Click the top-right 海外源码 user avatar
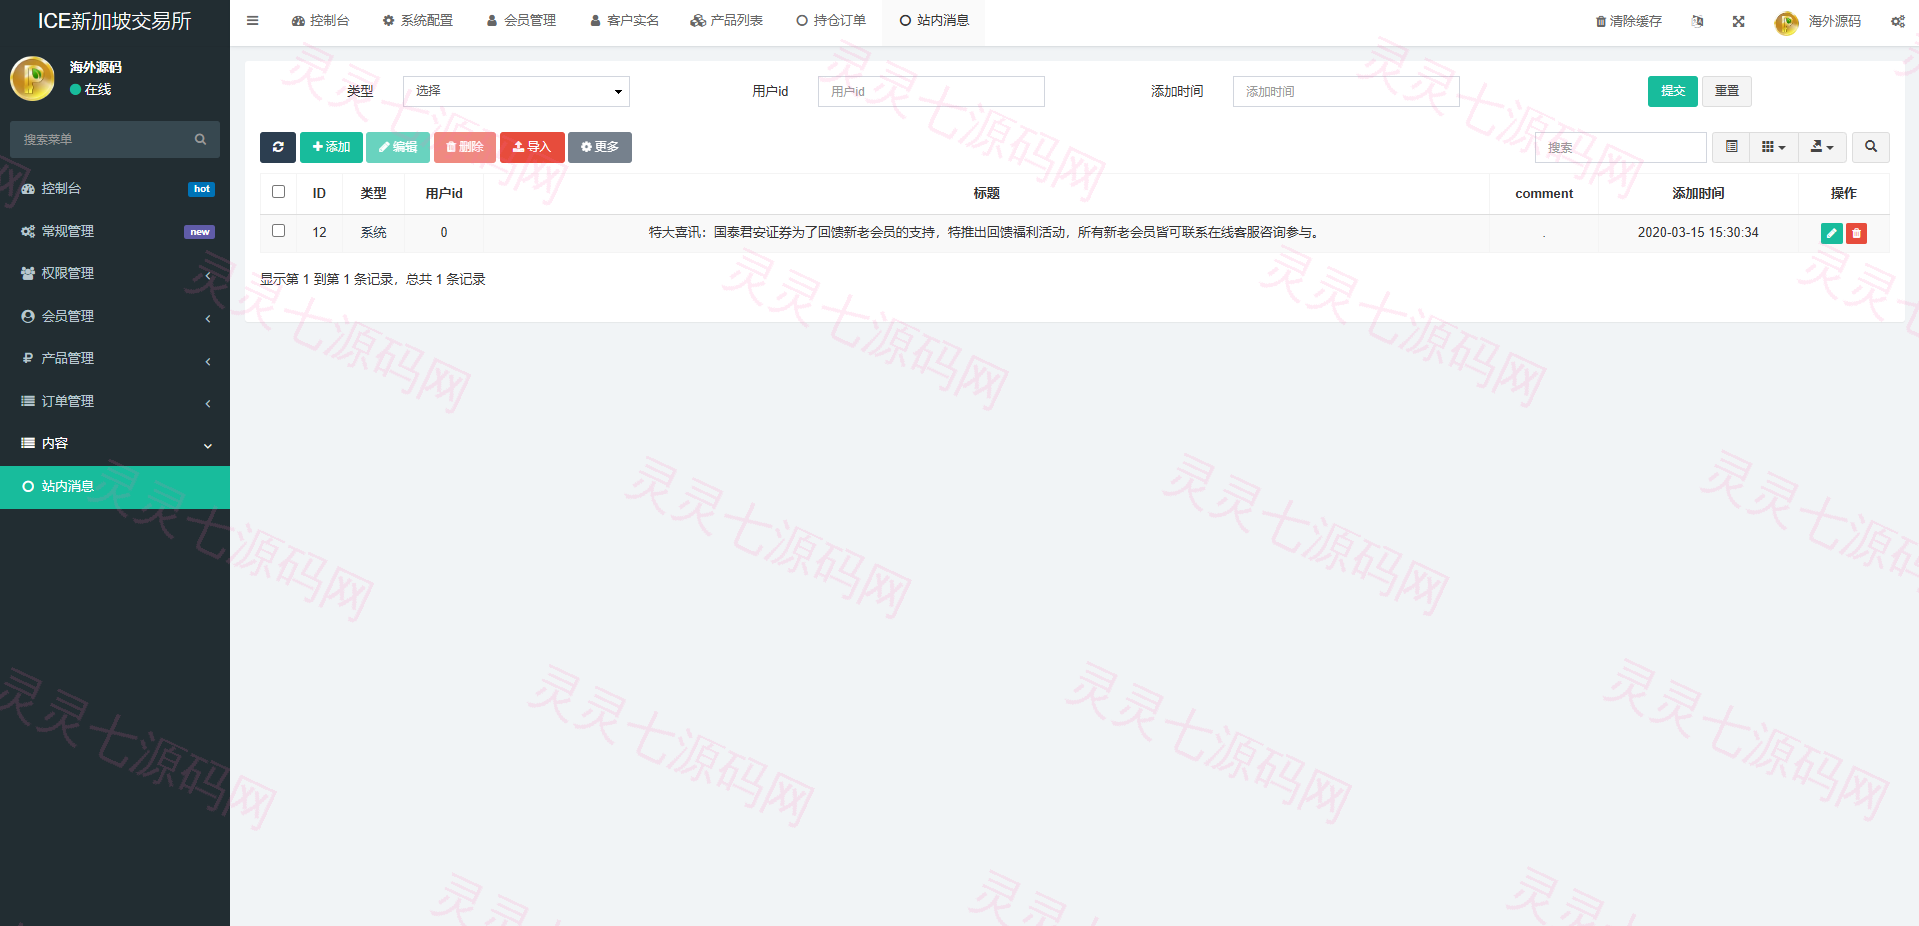Screen dimensions: 1919x926 1786,22
